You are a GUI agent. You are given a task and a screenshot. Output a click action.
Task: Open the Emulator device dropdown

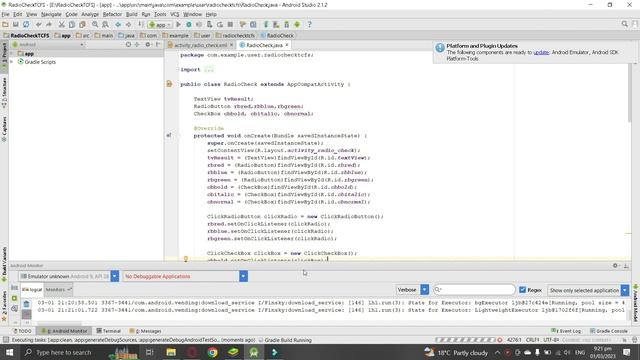click(69, 276)
